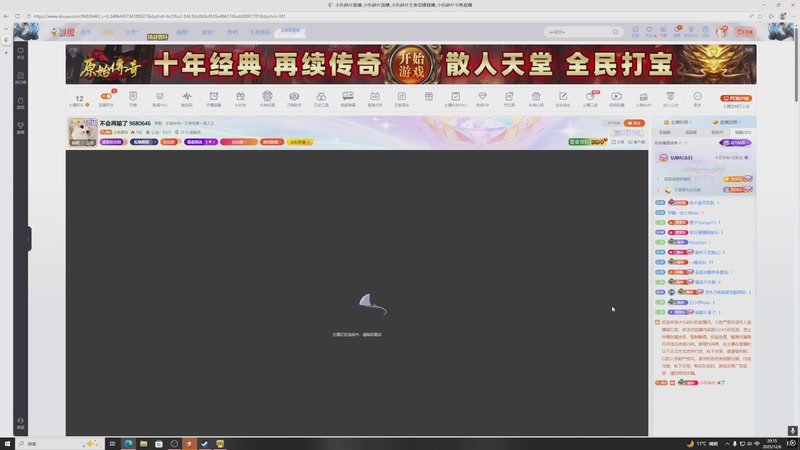
Task: Click the orange 开播 button in header
Action: pyautogui.click(x=745, y=32)
